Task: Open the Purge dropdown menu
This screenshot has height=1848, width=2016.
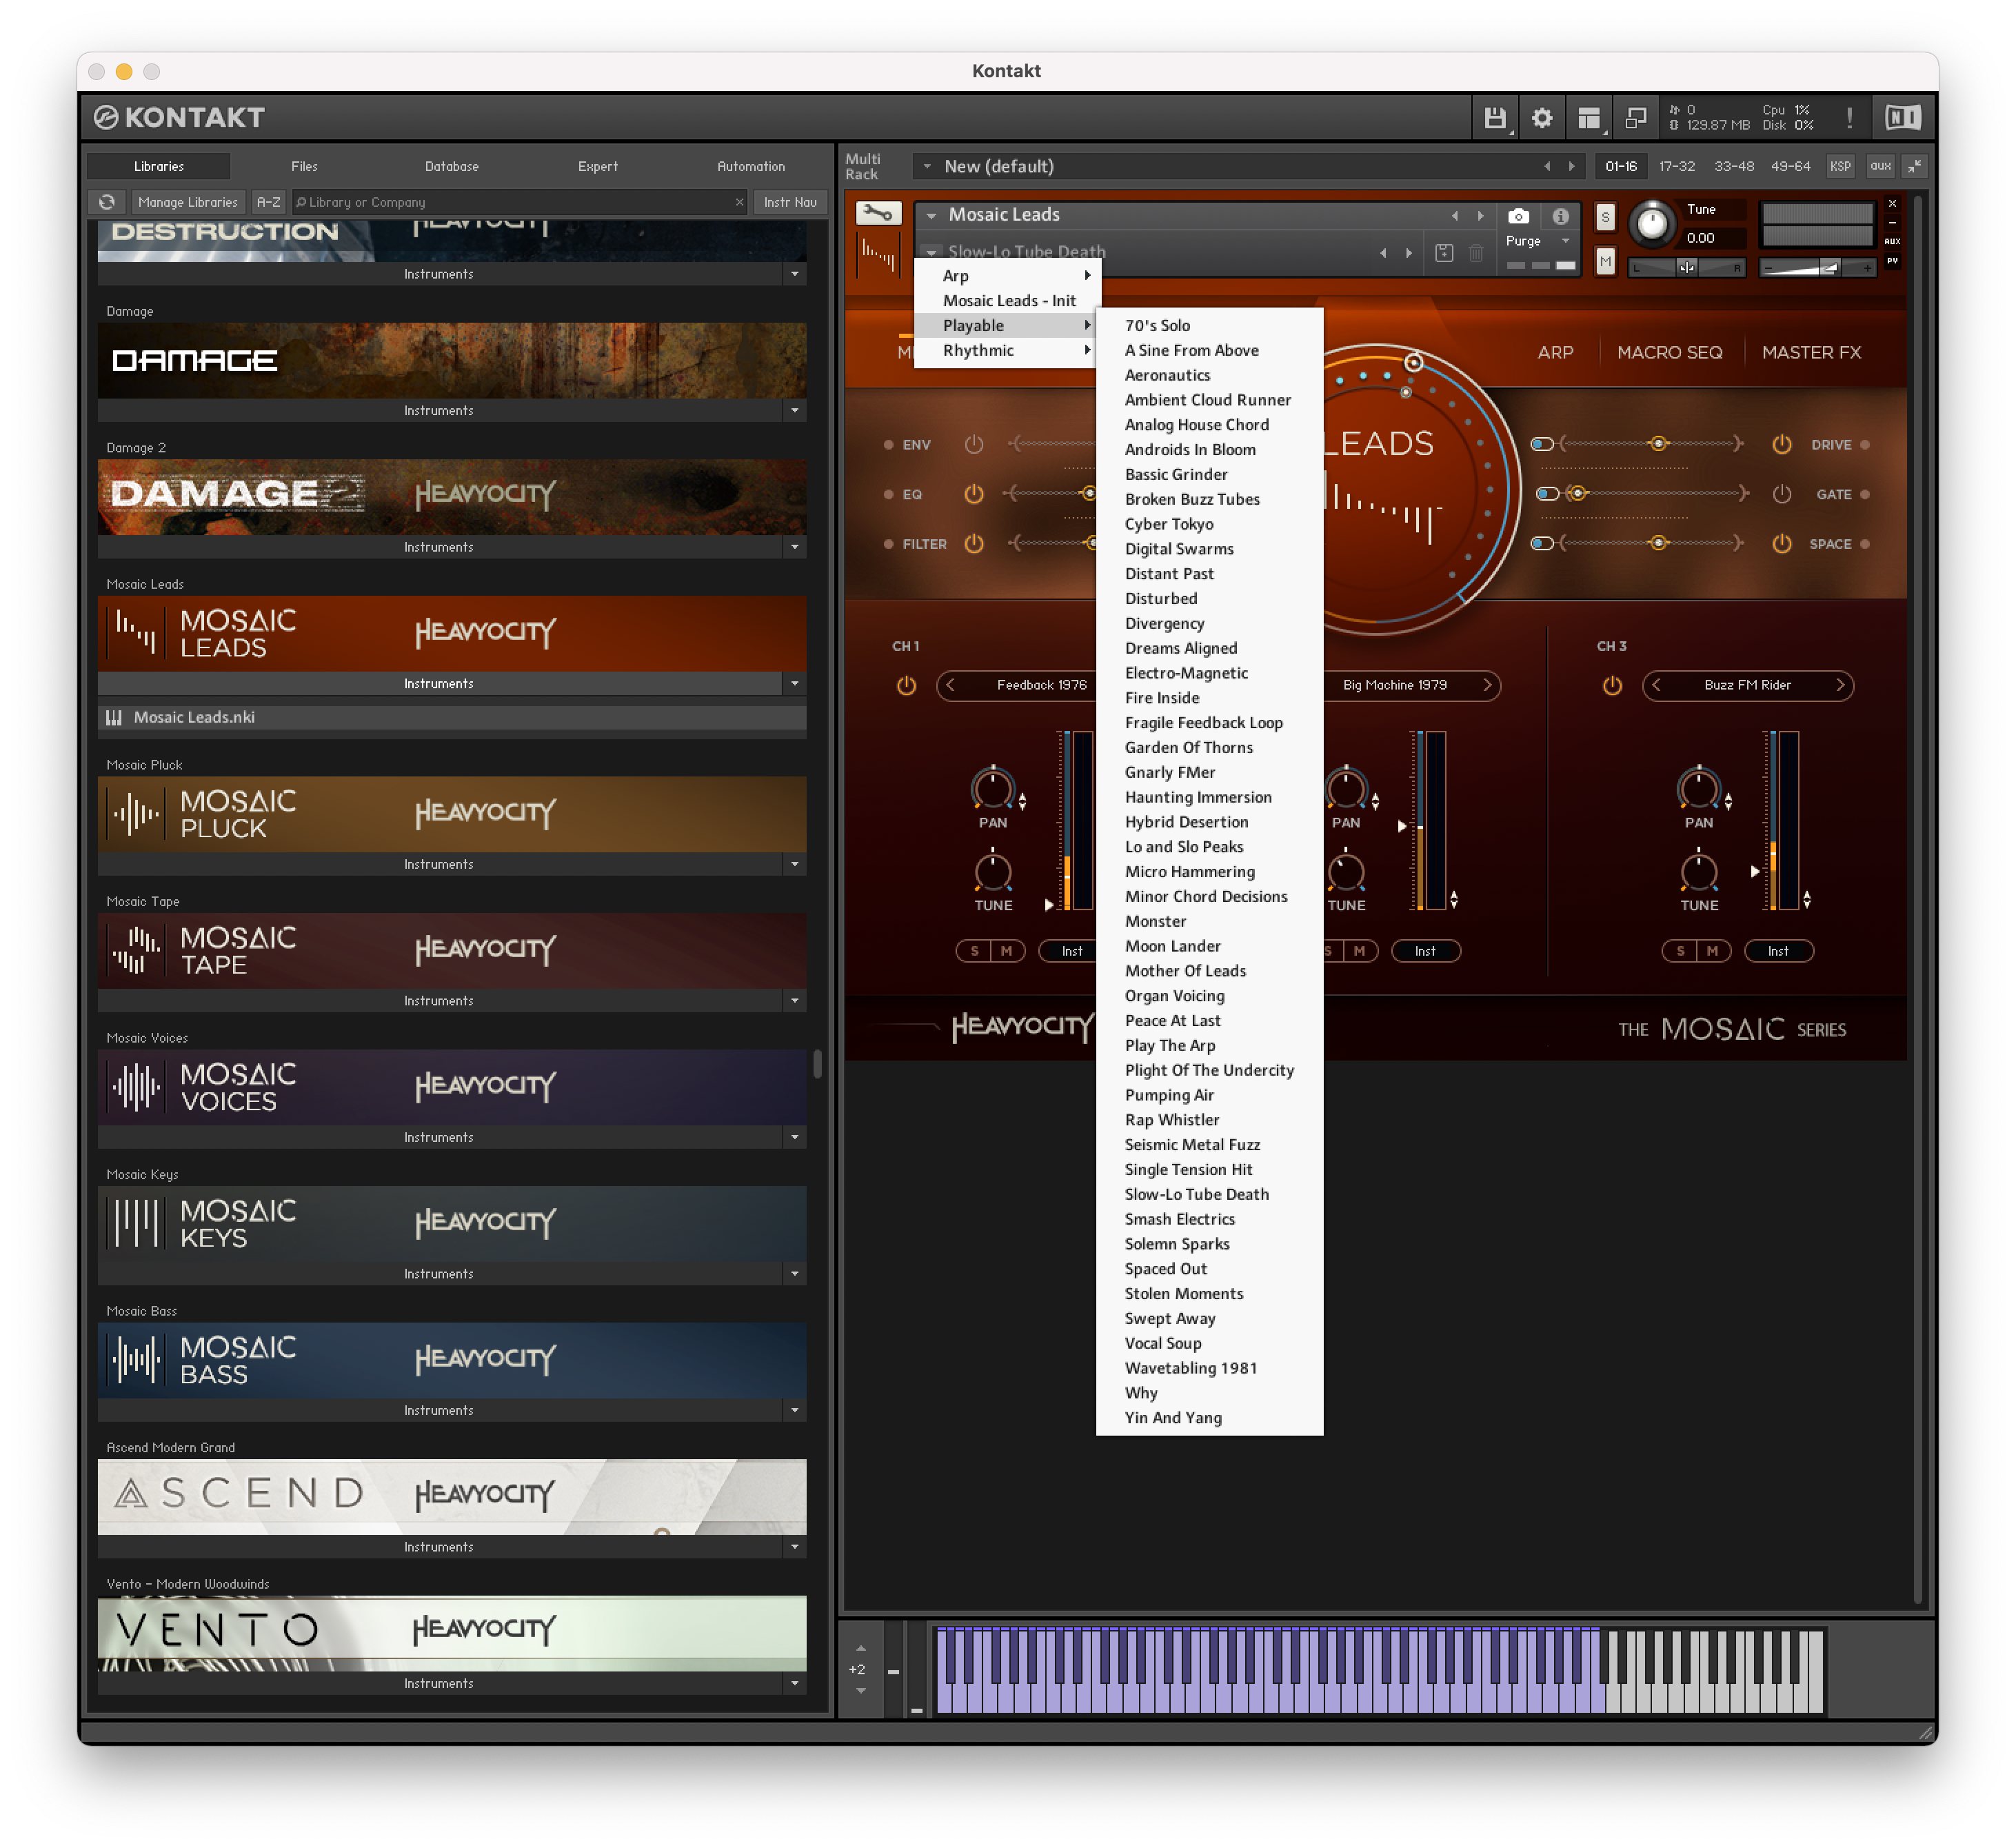Action: point(1539,241)
